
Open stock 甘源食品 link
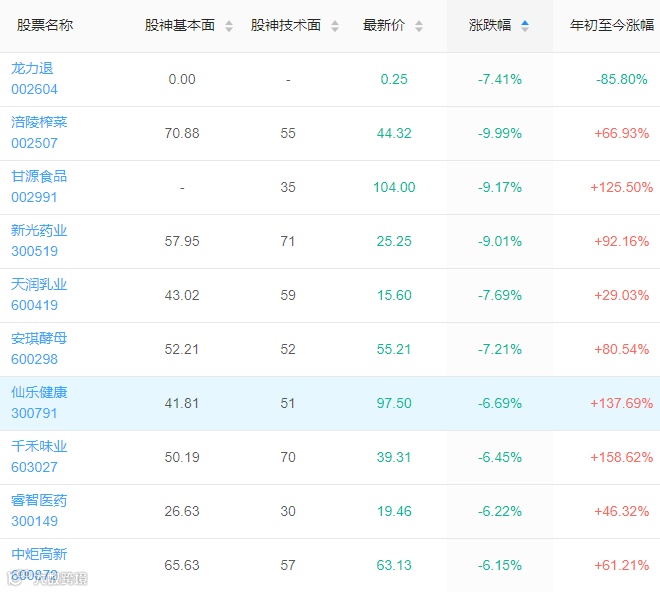(x=39, y=176)
